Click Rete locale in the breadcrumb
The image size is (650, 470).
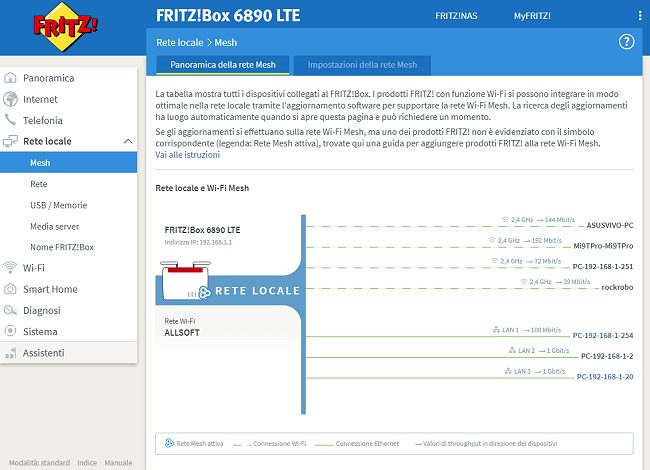pos(179,43)
